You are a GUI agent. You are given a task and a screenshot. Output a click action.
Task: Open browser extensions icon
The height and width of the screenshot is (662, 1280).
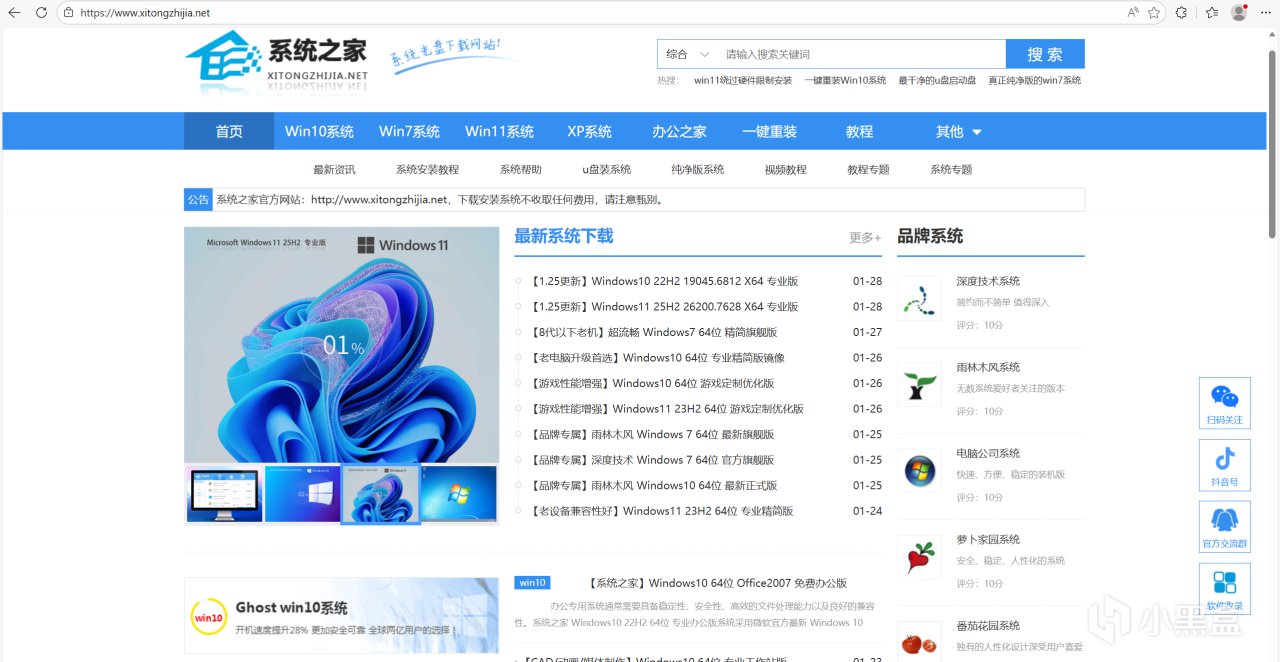(1181, 13)
